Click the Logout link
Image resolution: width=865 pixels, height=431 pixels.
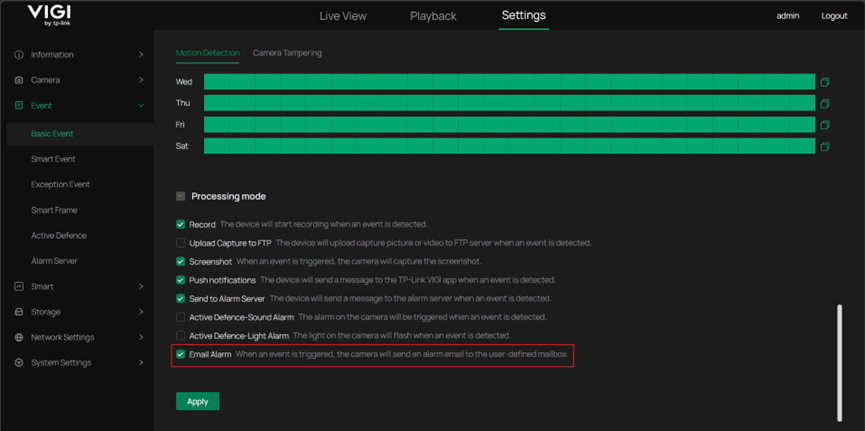(x=834, y=16)
